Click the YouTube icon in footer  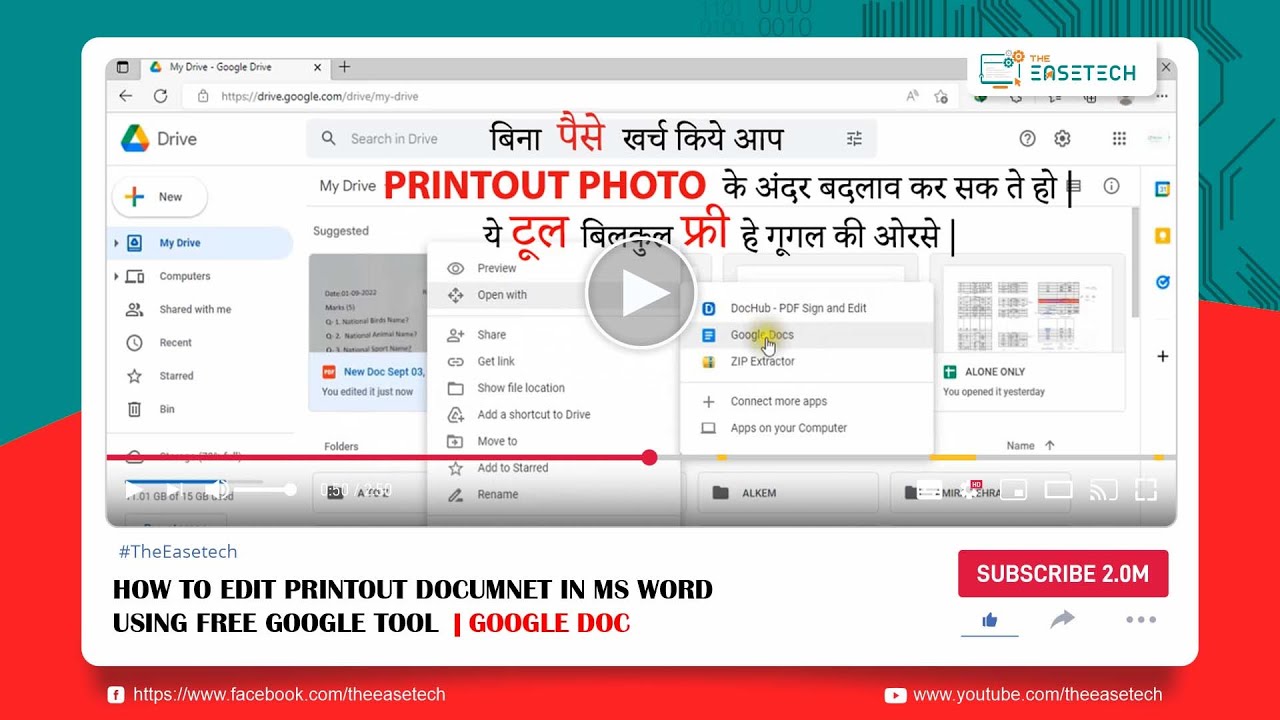pyautogui.click(x=895, y=695)
